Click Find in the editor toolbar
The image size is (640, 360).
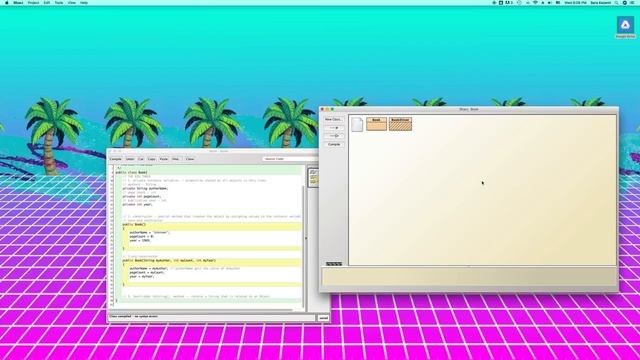[x=176, y=159]
